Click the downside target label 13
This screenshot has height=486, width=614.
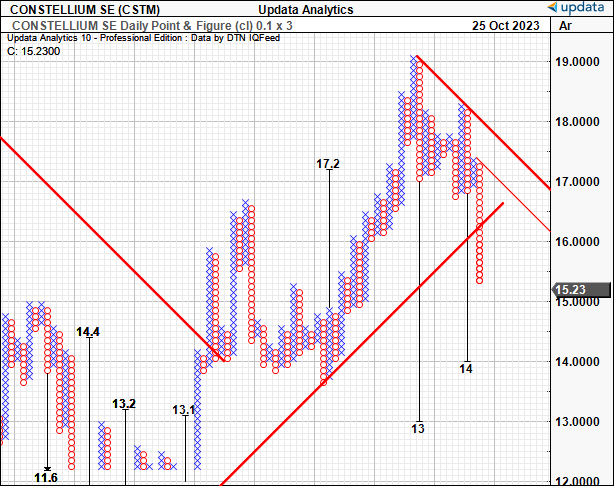click(x=418, y=428)
